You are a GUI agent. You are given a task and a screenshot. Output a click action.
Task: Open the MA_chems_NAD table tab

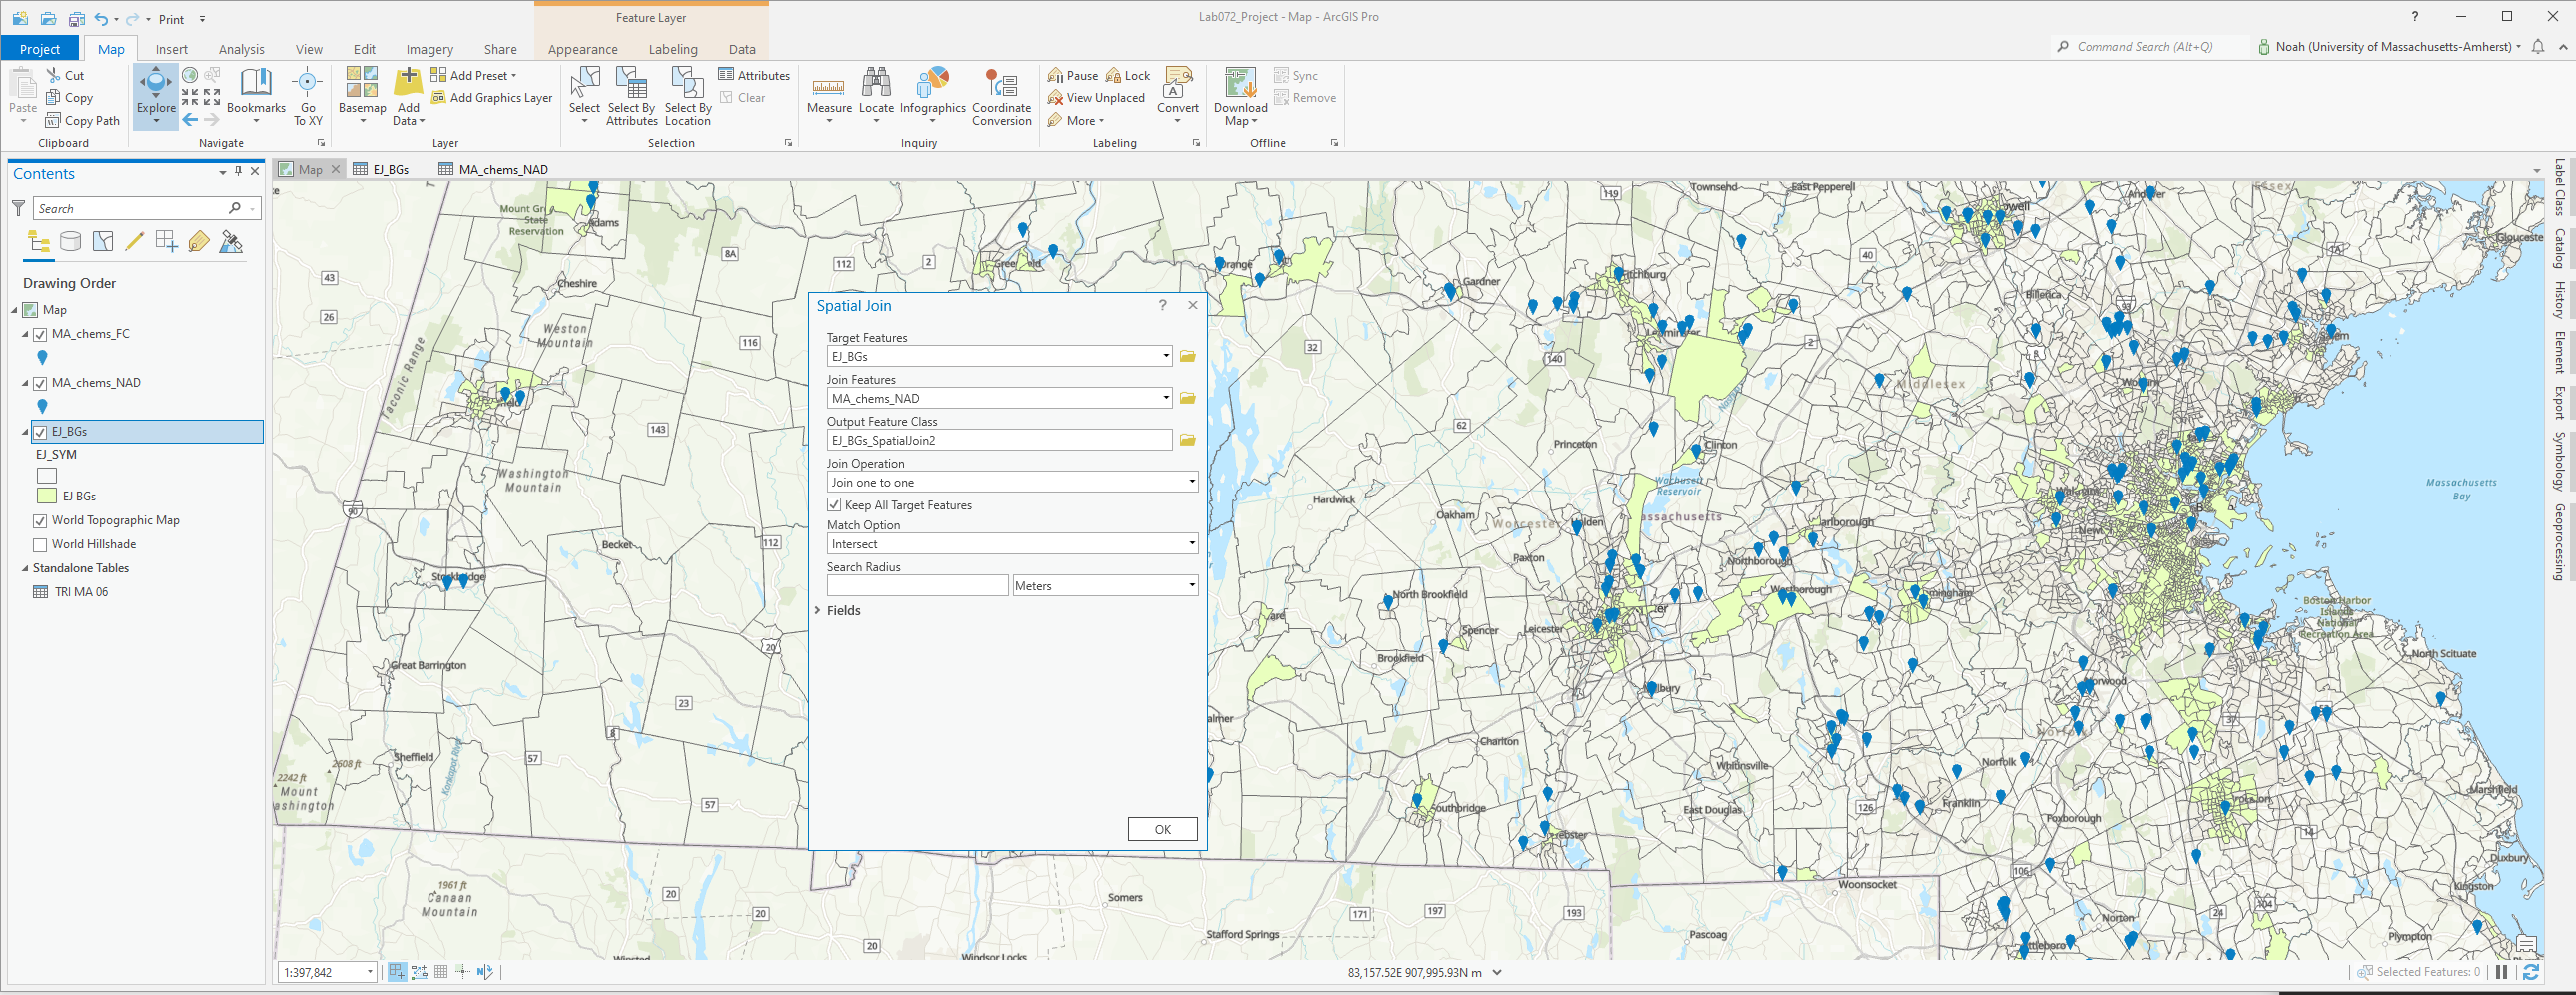(502, 168)
